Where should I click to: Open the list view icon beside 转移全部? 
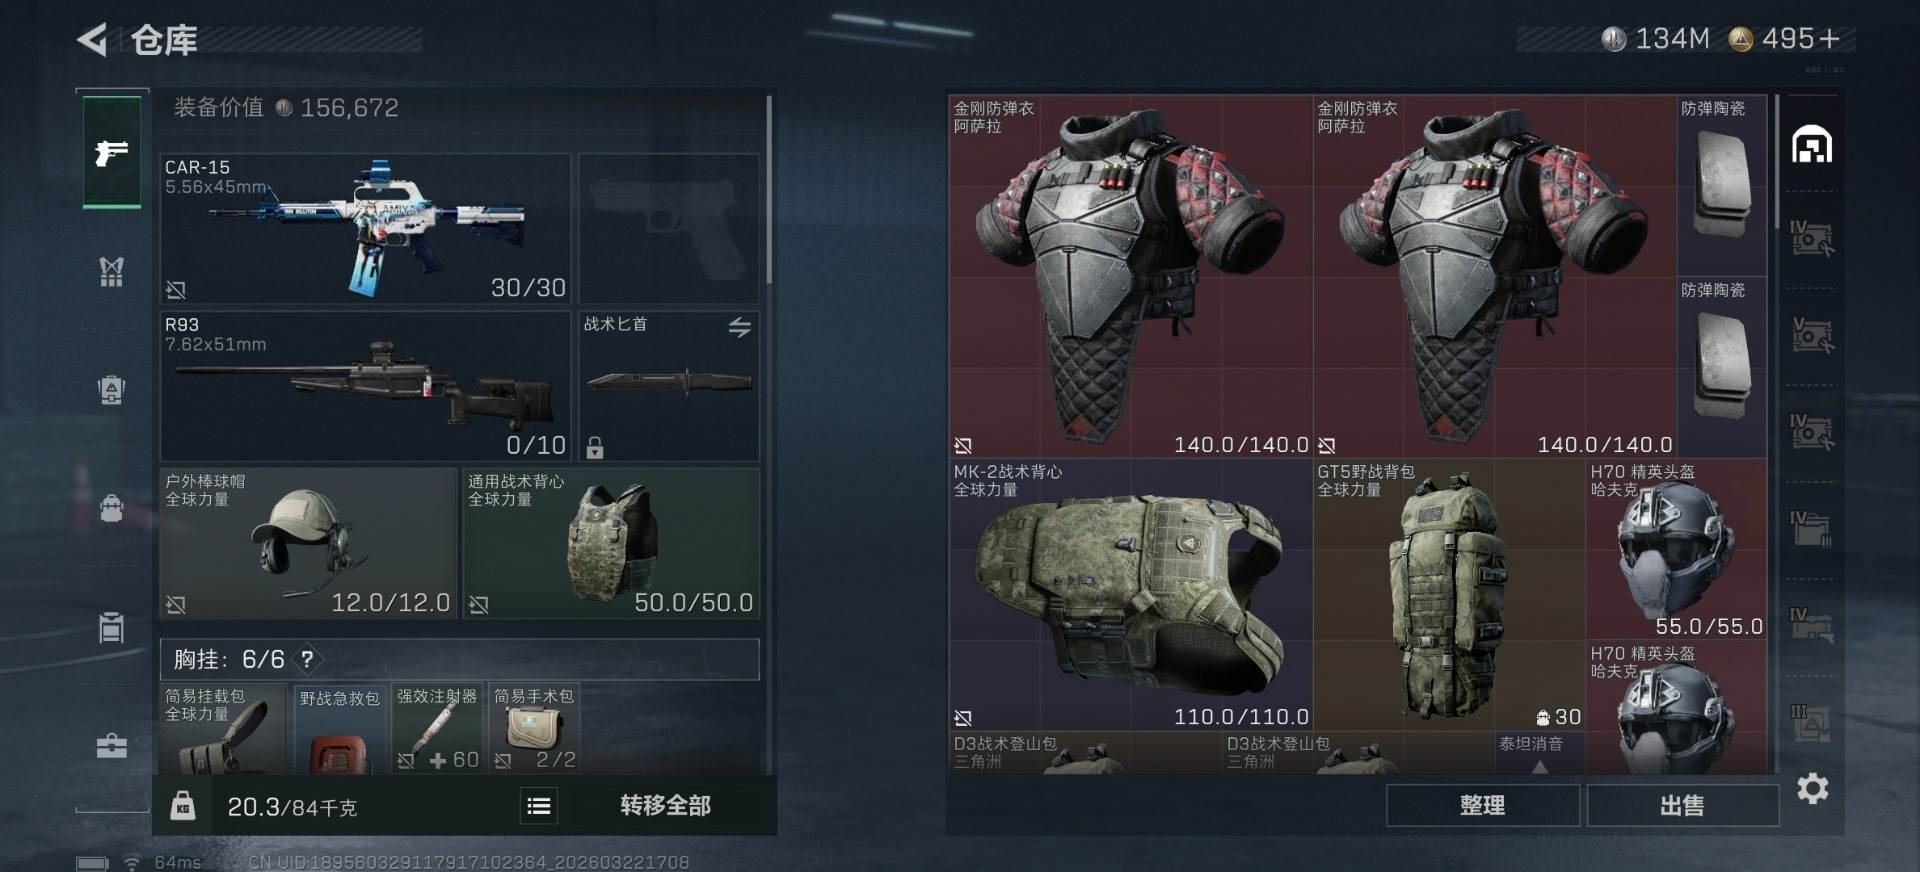538,806
